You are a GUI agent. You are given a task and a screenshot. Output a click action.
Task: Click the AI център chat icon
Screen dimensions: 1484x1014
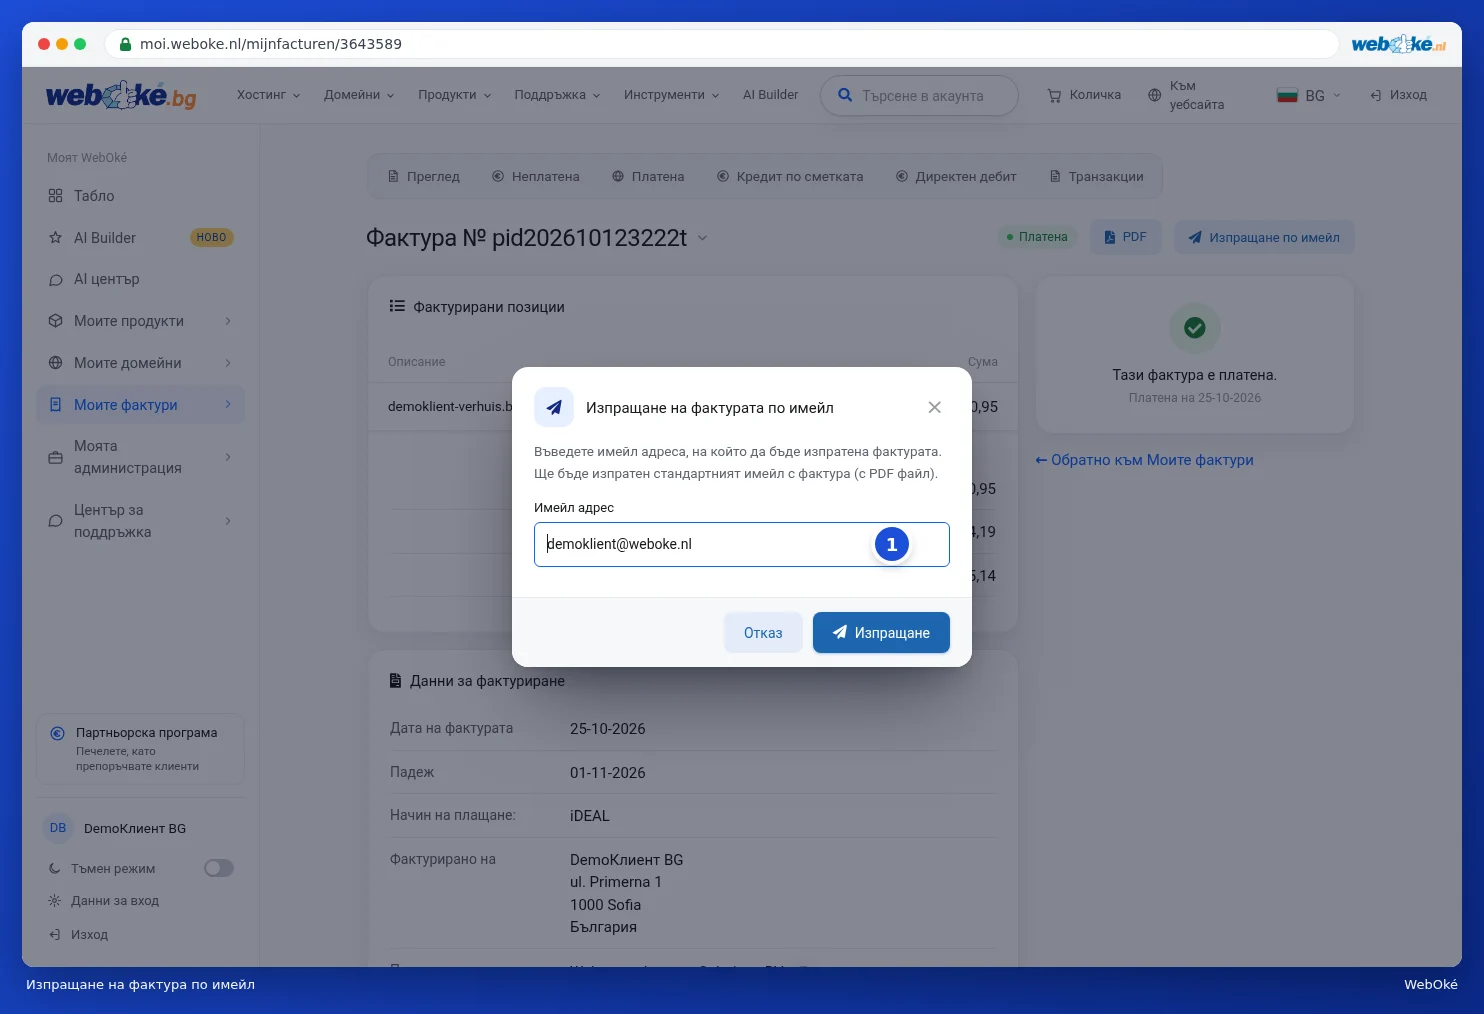[x=56, y=280]
